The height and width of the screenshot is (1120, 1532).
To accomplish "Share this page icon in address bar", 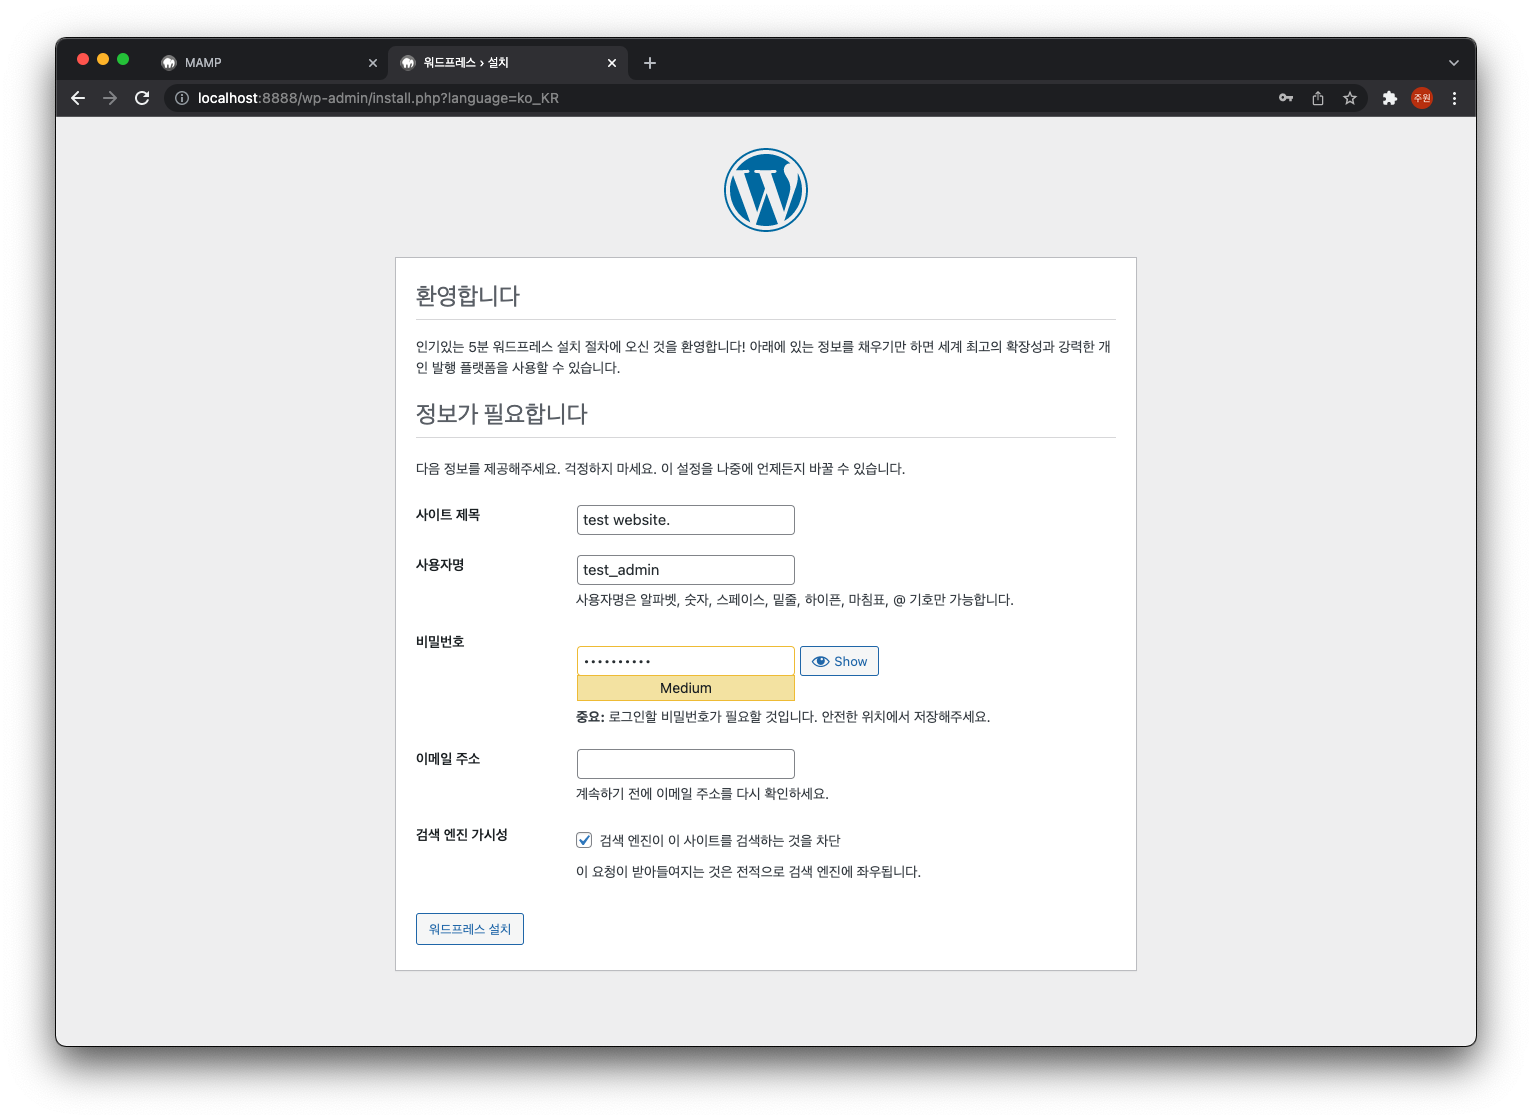I will point(1318,98).
